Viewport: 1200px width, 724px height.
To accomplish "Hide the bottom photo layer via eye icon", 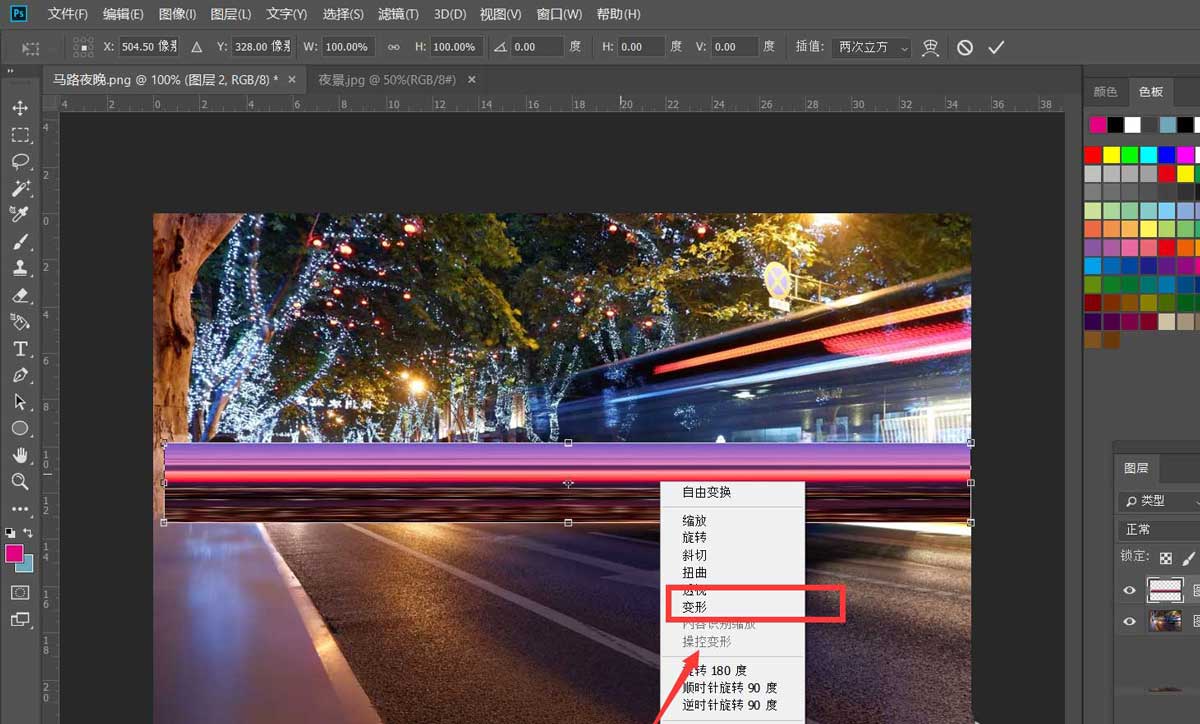I will pyautogui.click(x=1129, y=621).
